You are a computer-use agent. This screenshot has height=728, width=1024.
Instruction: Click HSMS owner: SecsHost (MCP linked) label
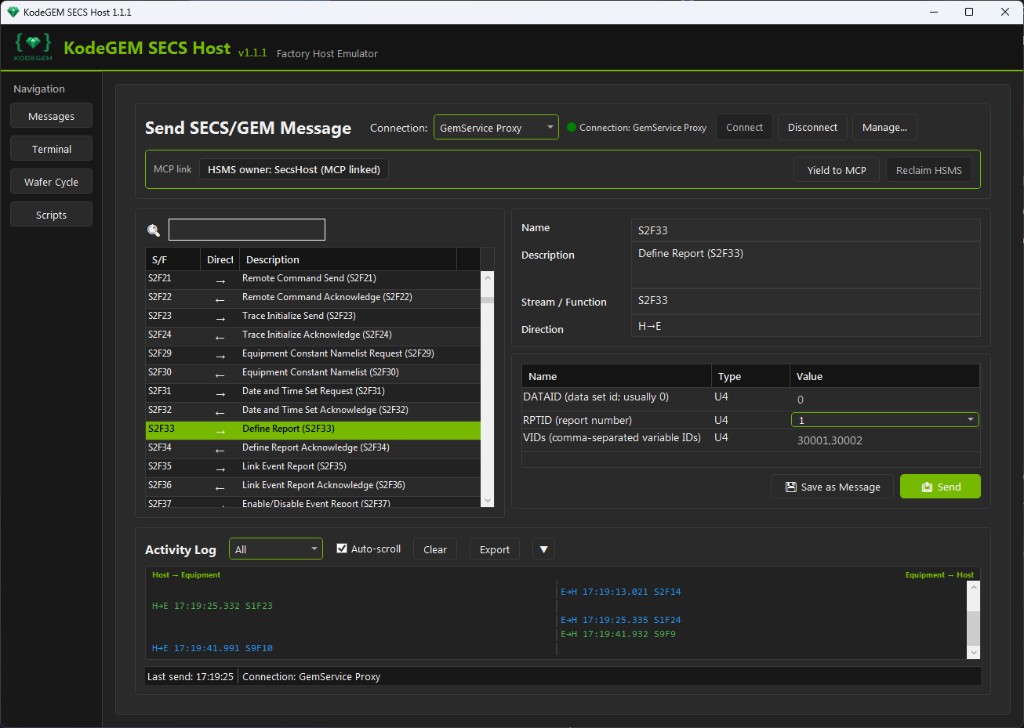294,169
